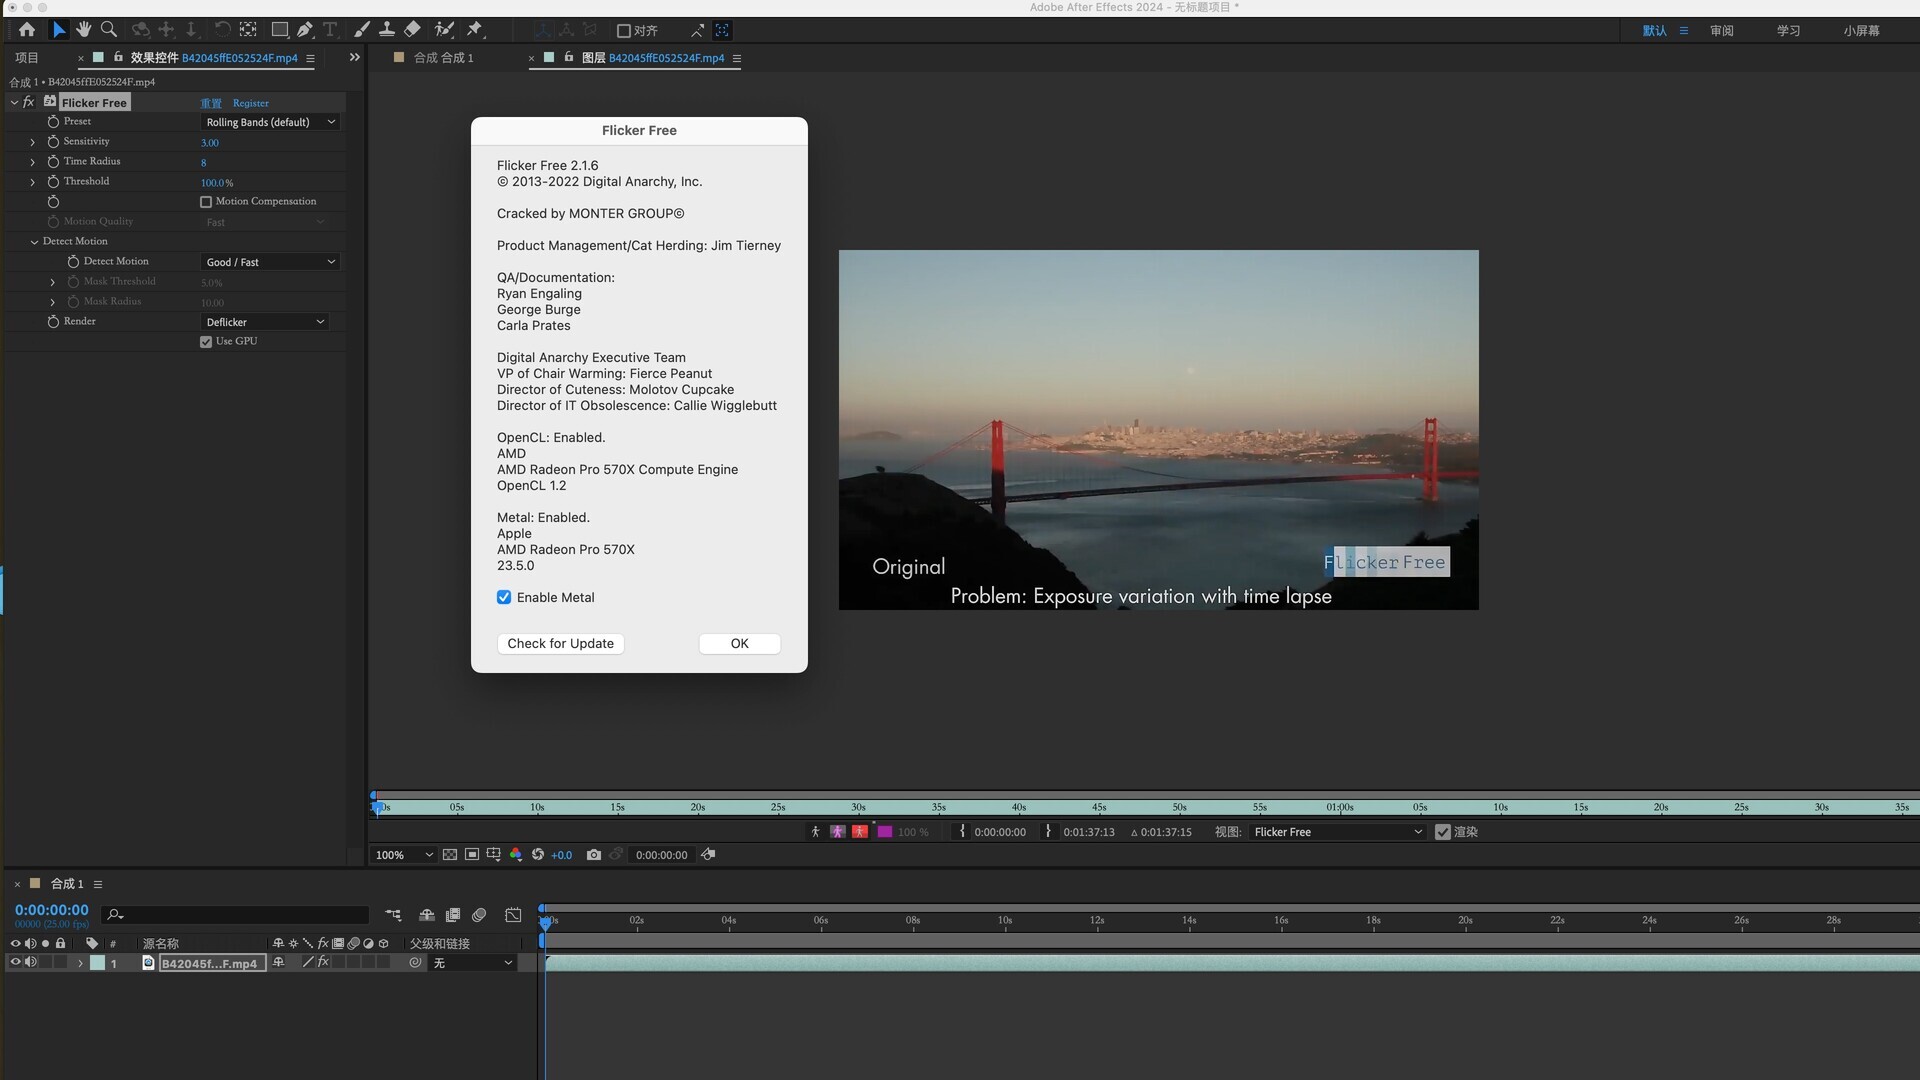Open the 100% magnification dropdown
This screenshot has width=1920, height=1080.
click(404, 855)
